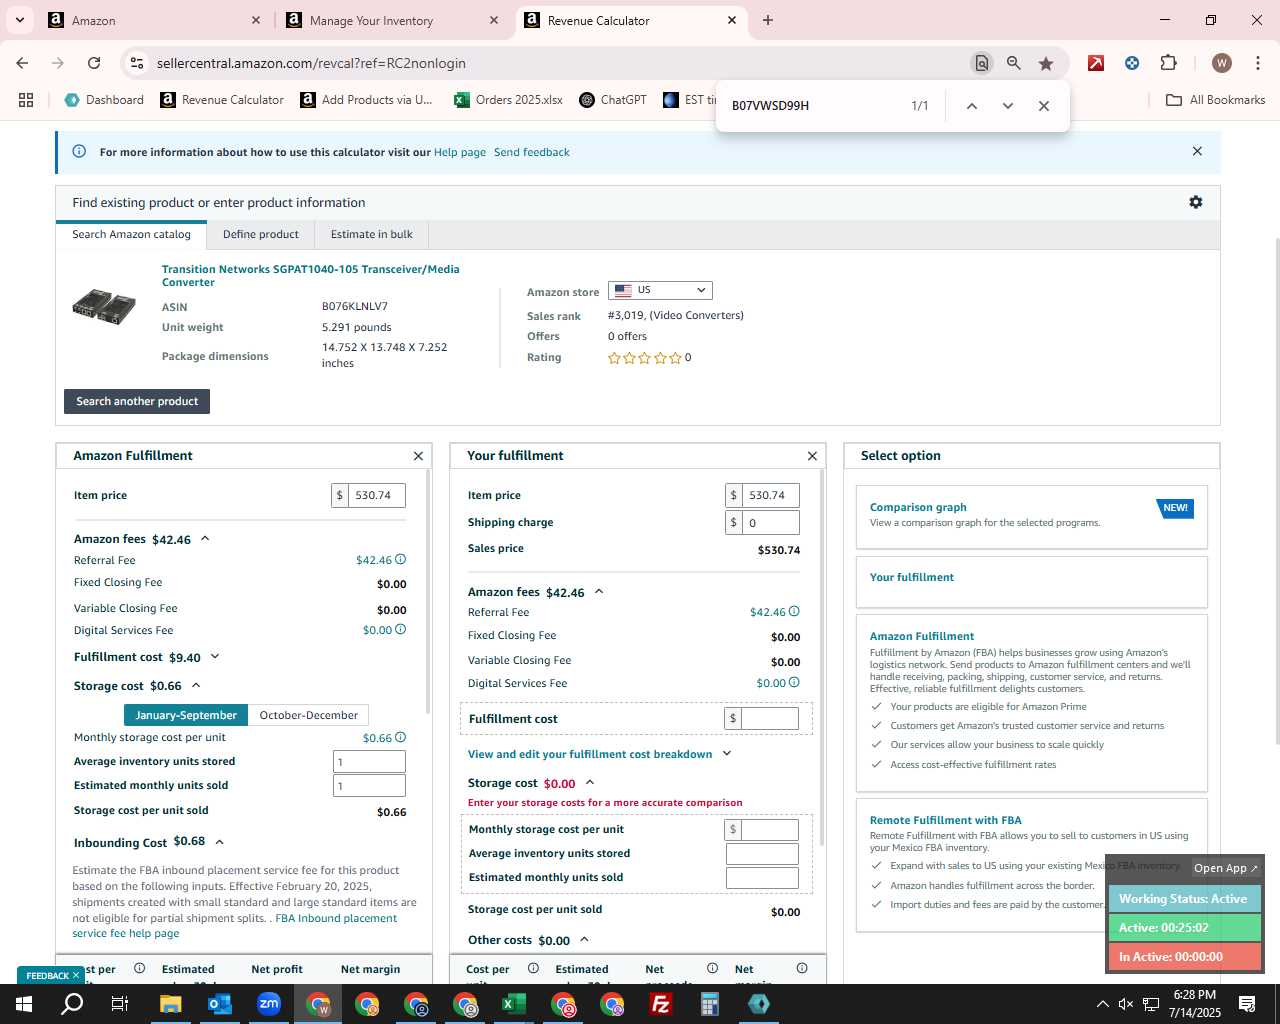
Task: Open Calculator app from the taskbar
Action: coord(710,1004)
